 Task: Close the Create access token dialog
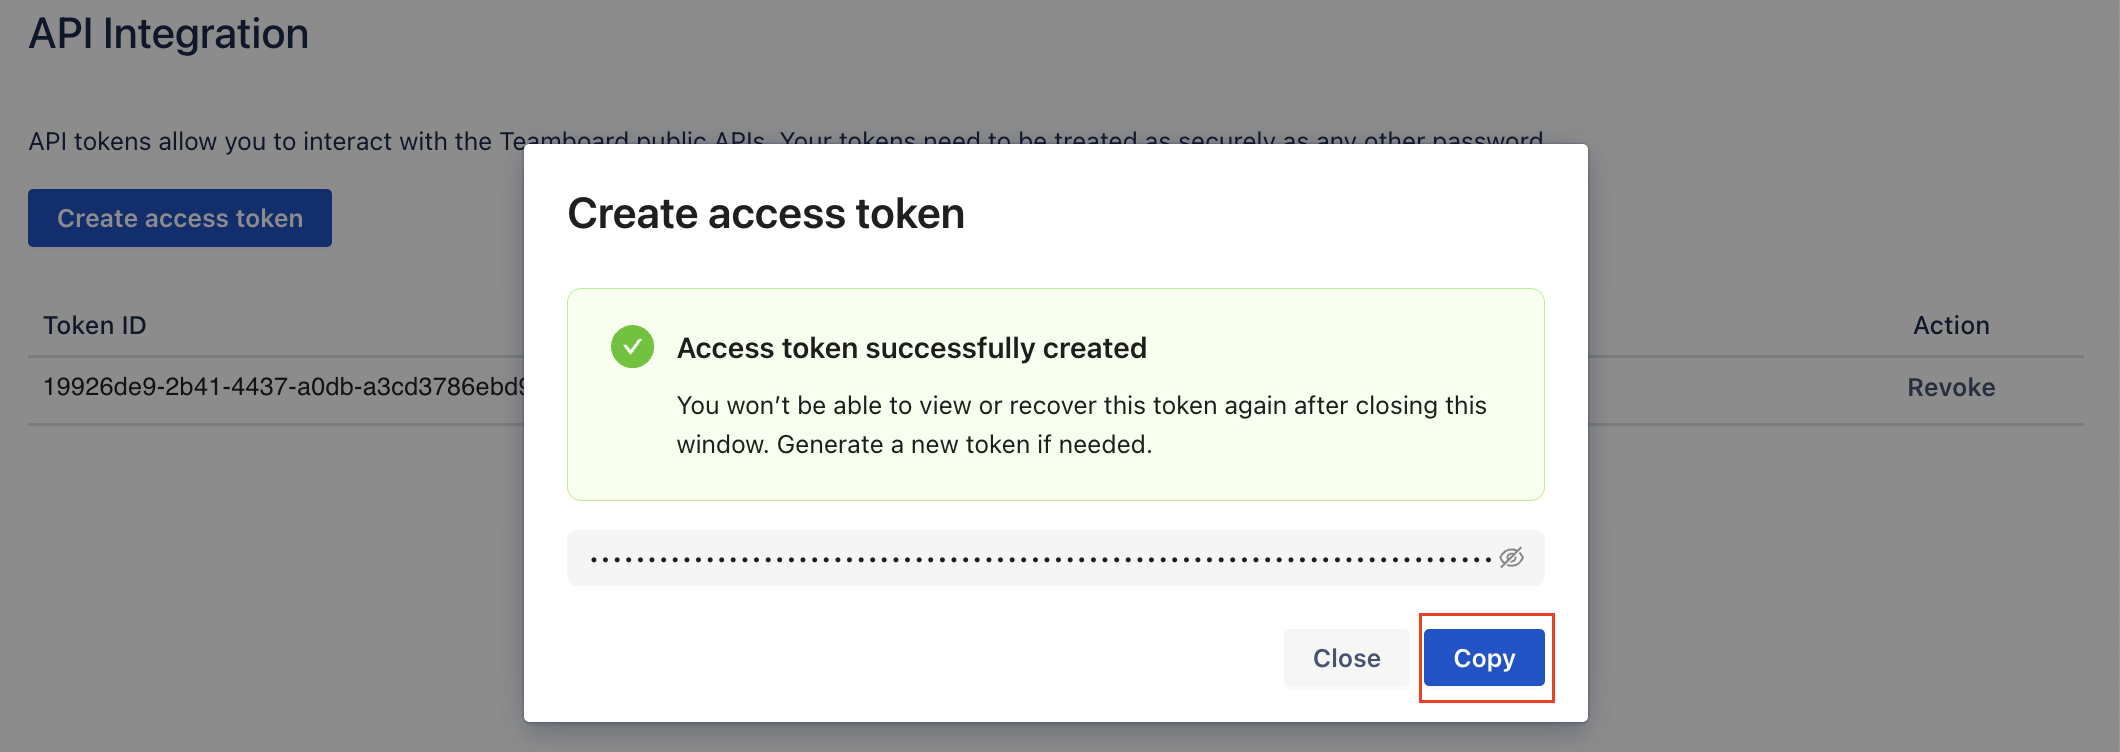click(1346, 658)
